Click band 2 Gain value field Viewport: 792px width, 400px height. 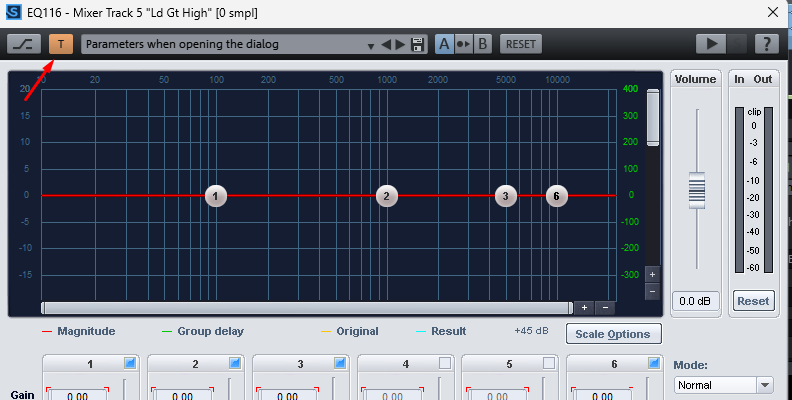click(x=182, y=394)
